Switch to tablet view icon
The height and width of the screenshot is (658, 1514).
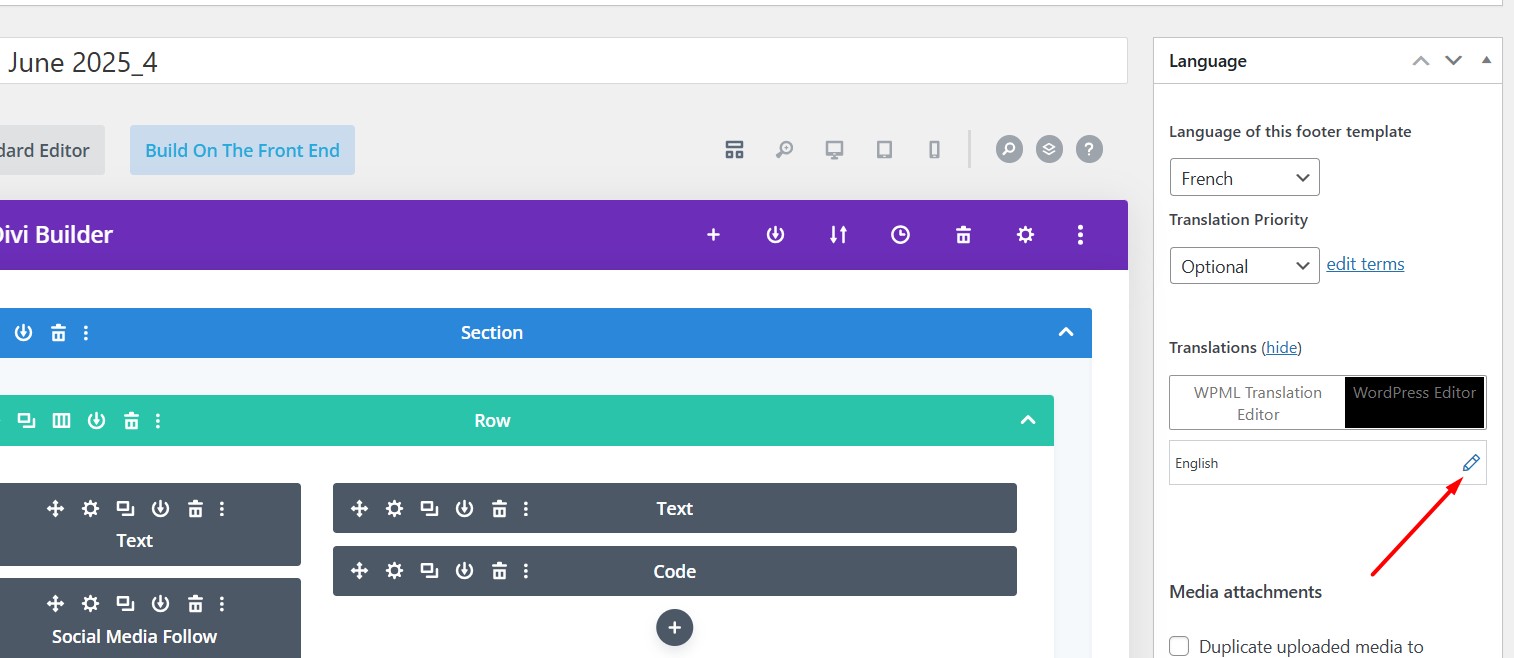click(x=884, y=150)
